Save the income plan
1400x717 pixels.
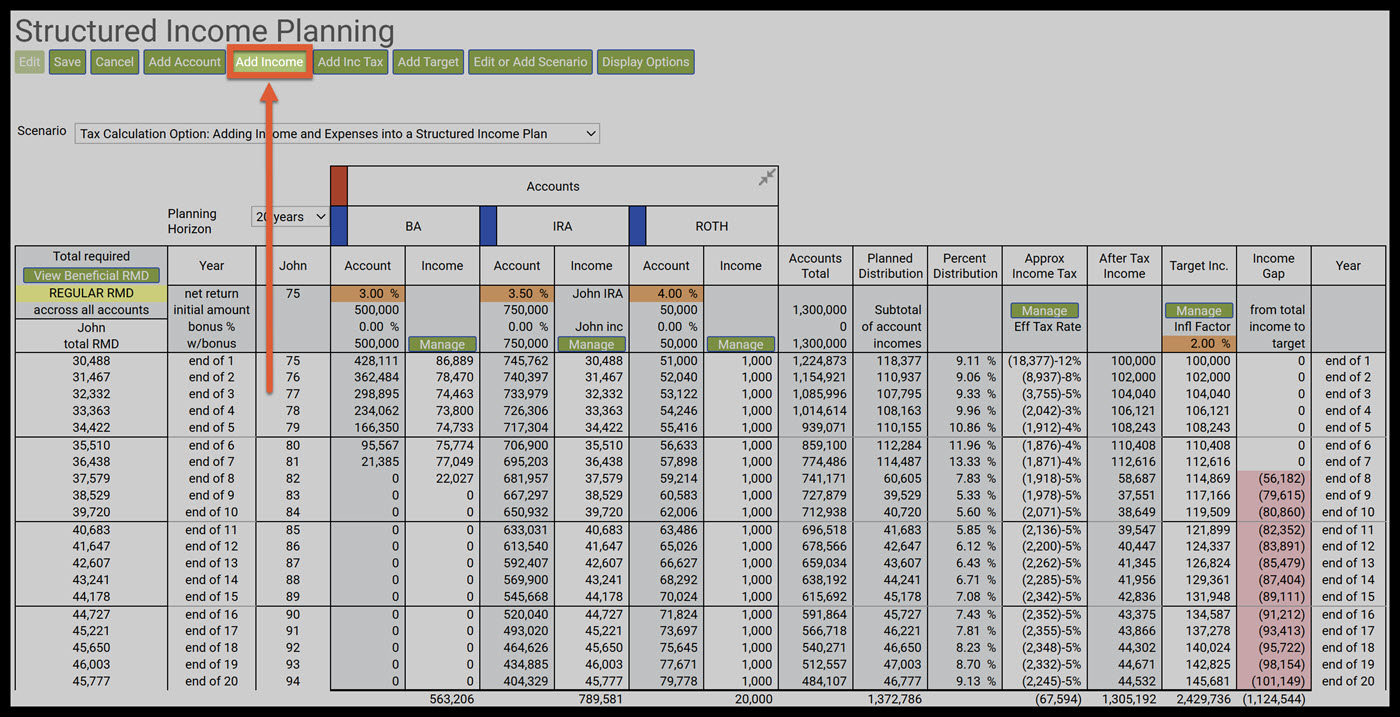tap(67, 62)
